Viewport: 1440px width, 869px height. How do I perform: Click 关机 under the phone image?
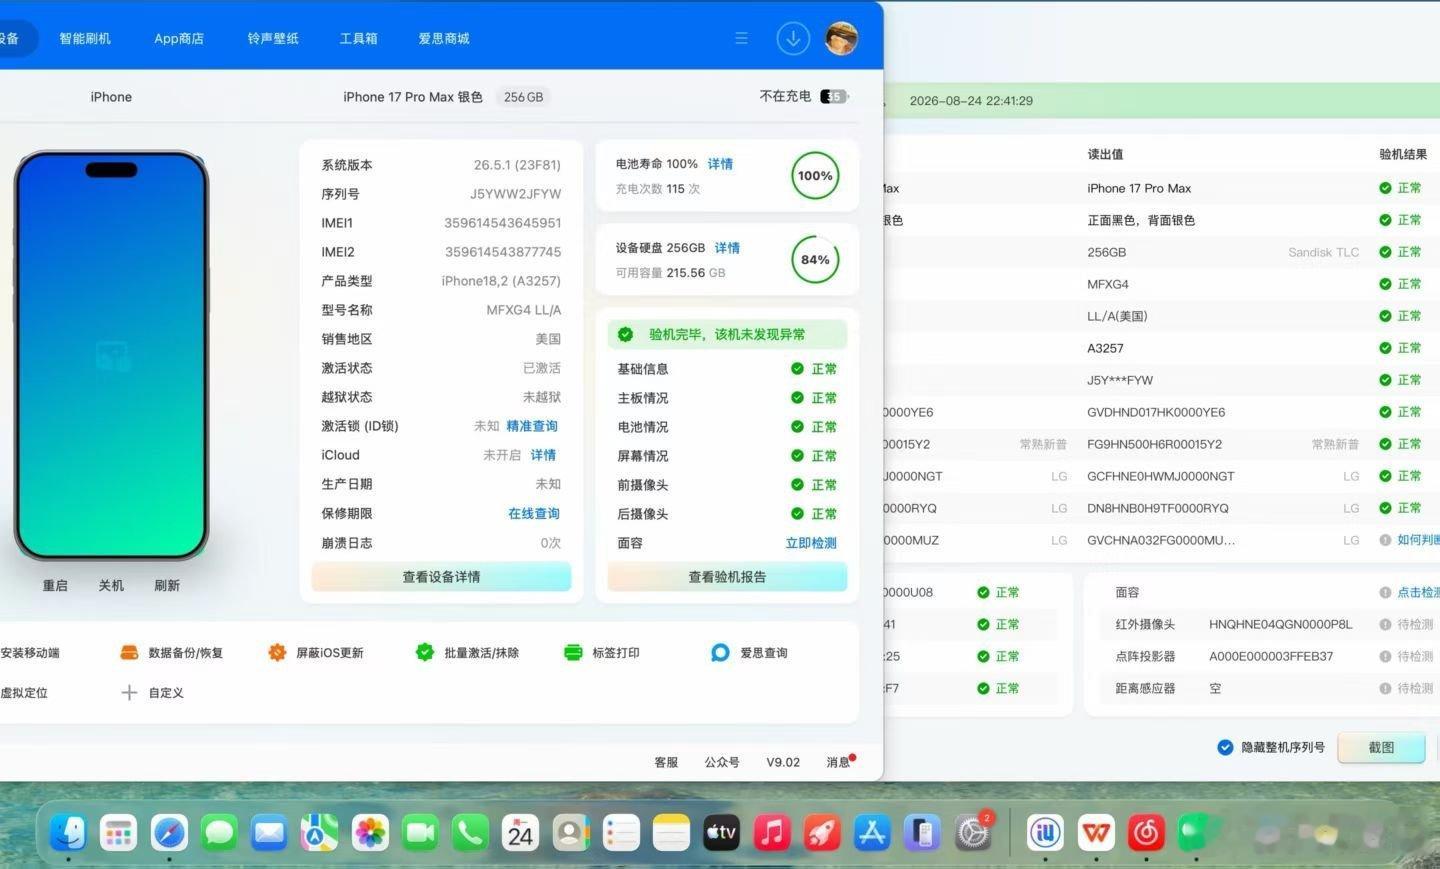[x=111, y=586]
